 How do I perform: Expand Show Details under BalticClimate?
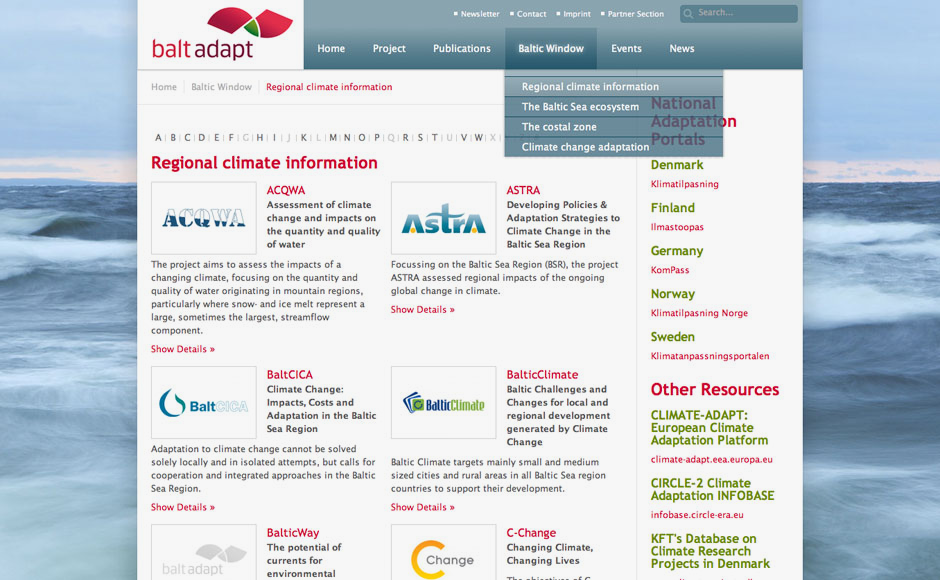point(422,507)
